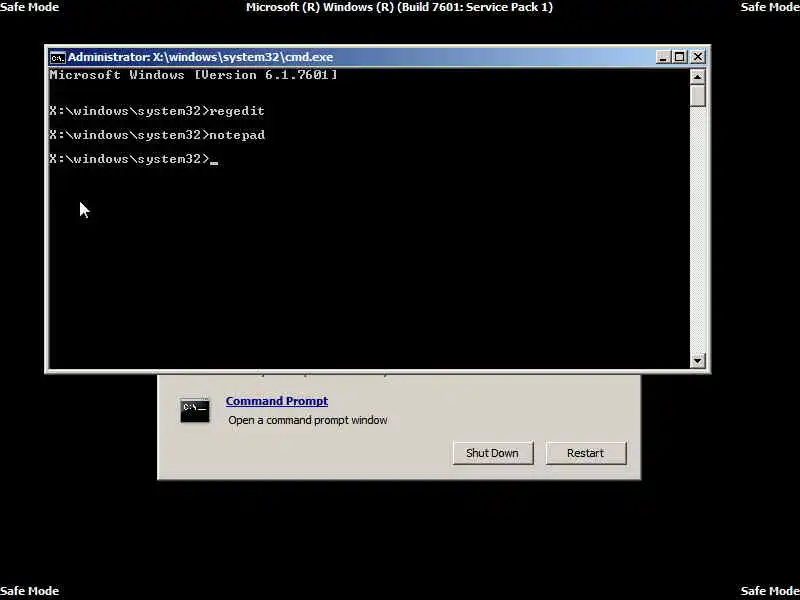Open the Command Prompt link

pyautogui.click(x=277, y=401)
